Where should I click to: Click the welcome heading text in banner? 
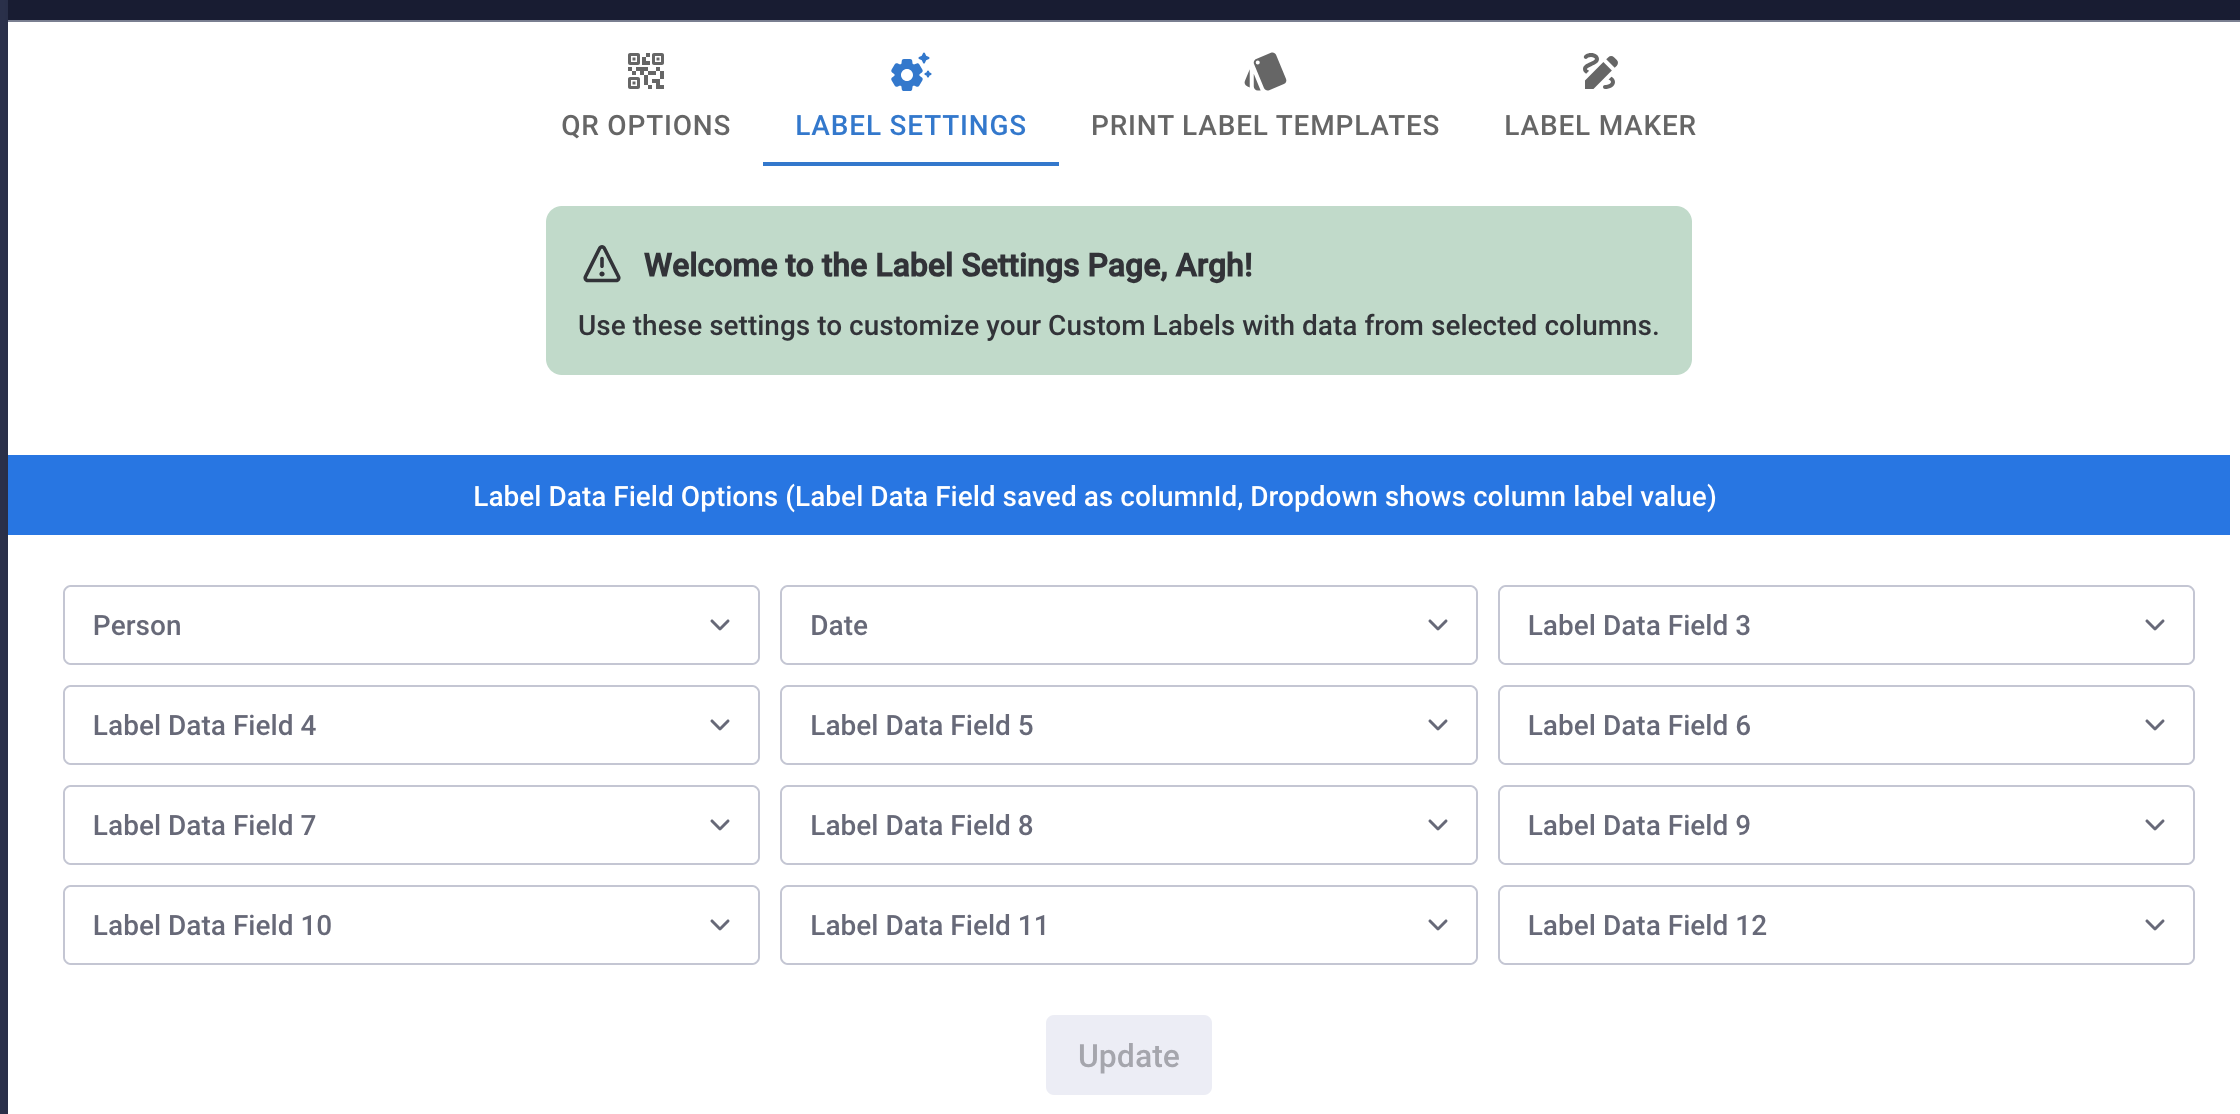click(948, 265)
